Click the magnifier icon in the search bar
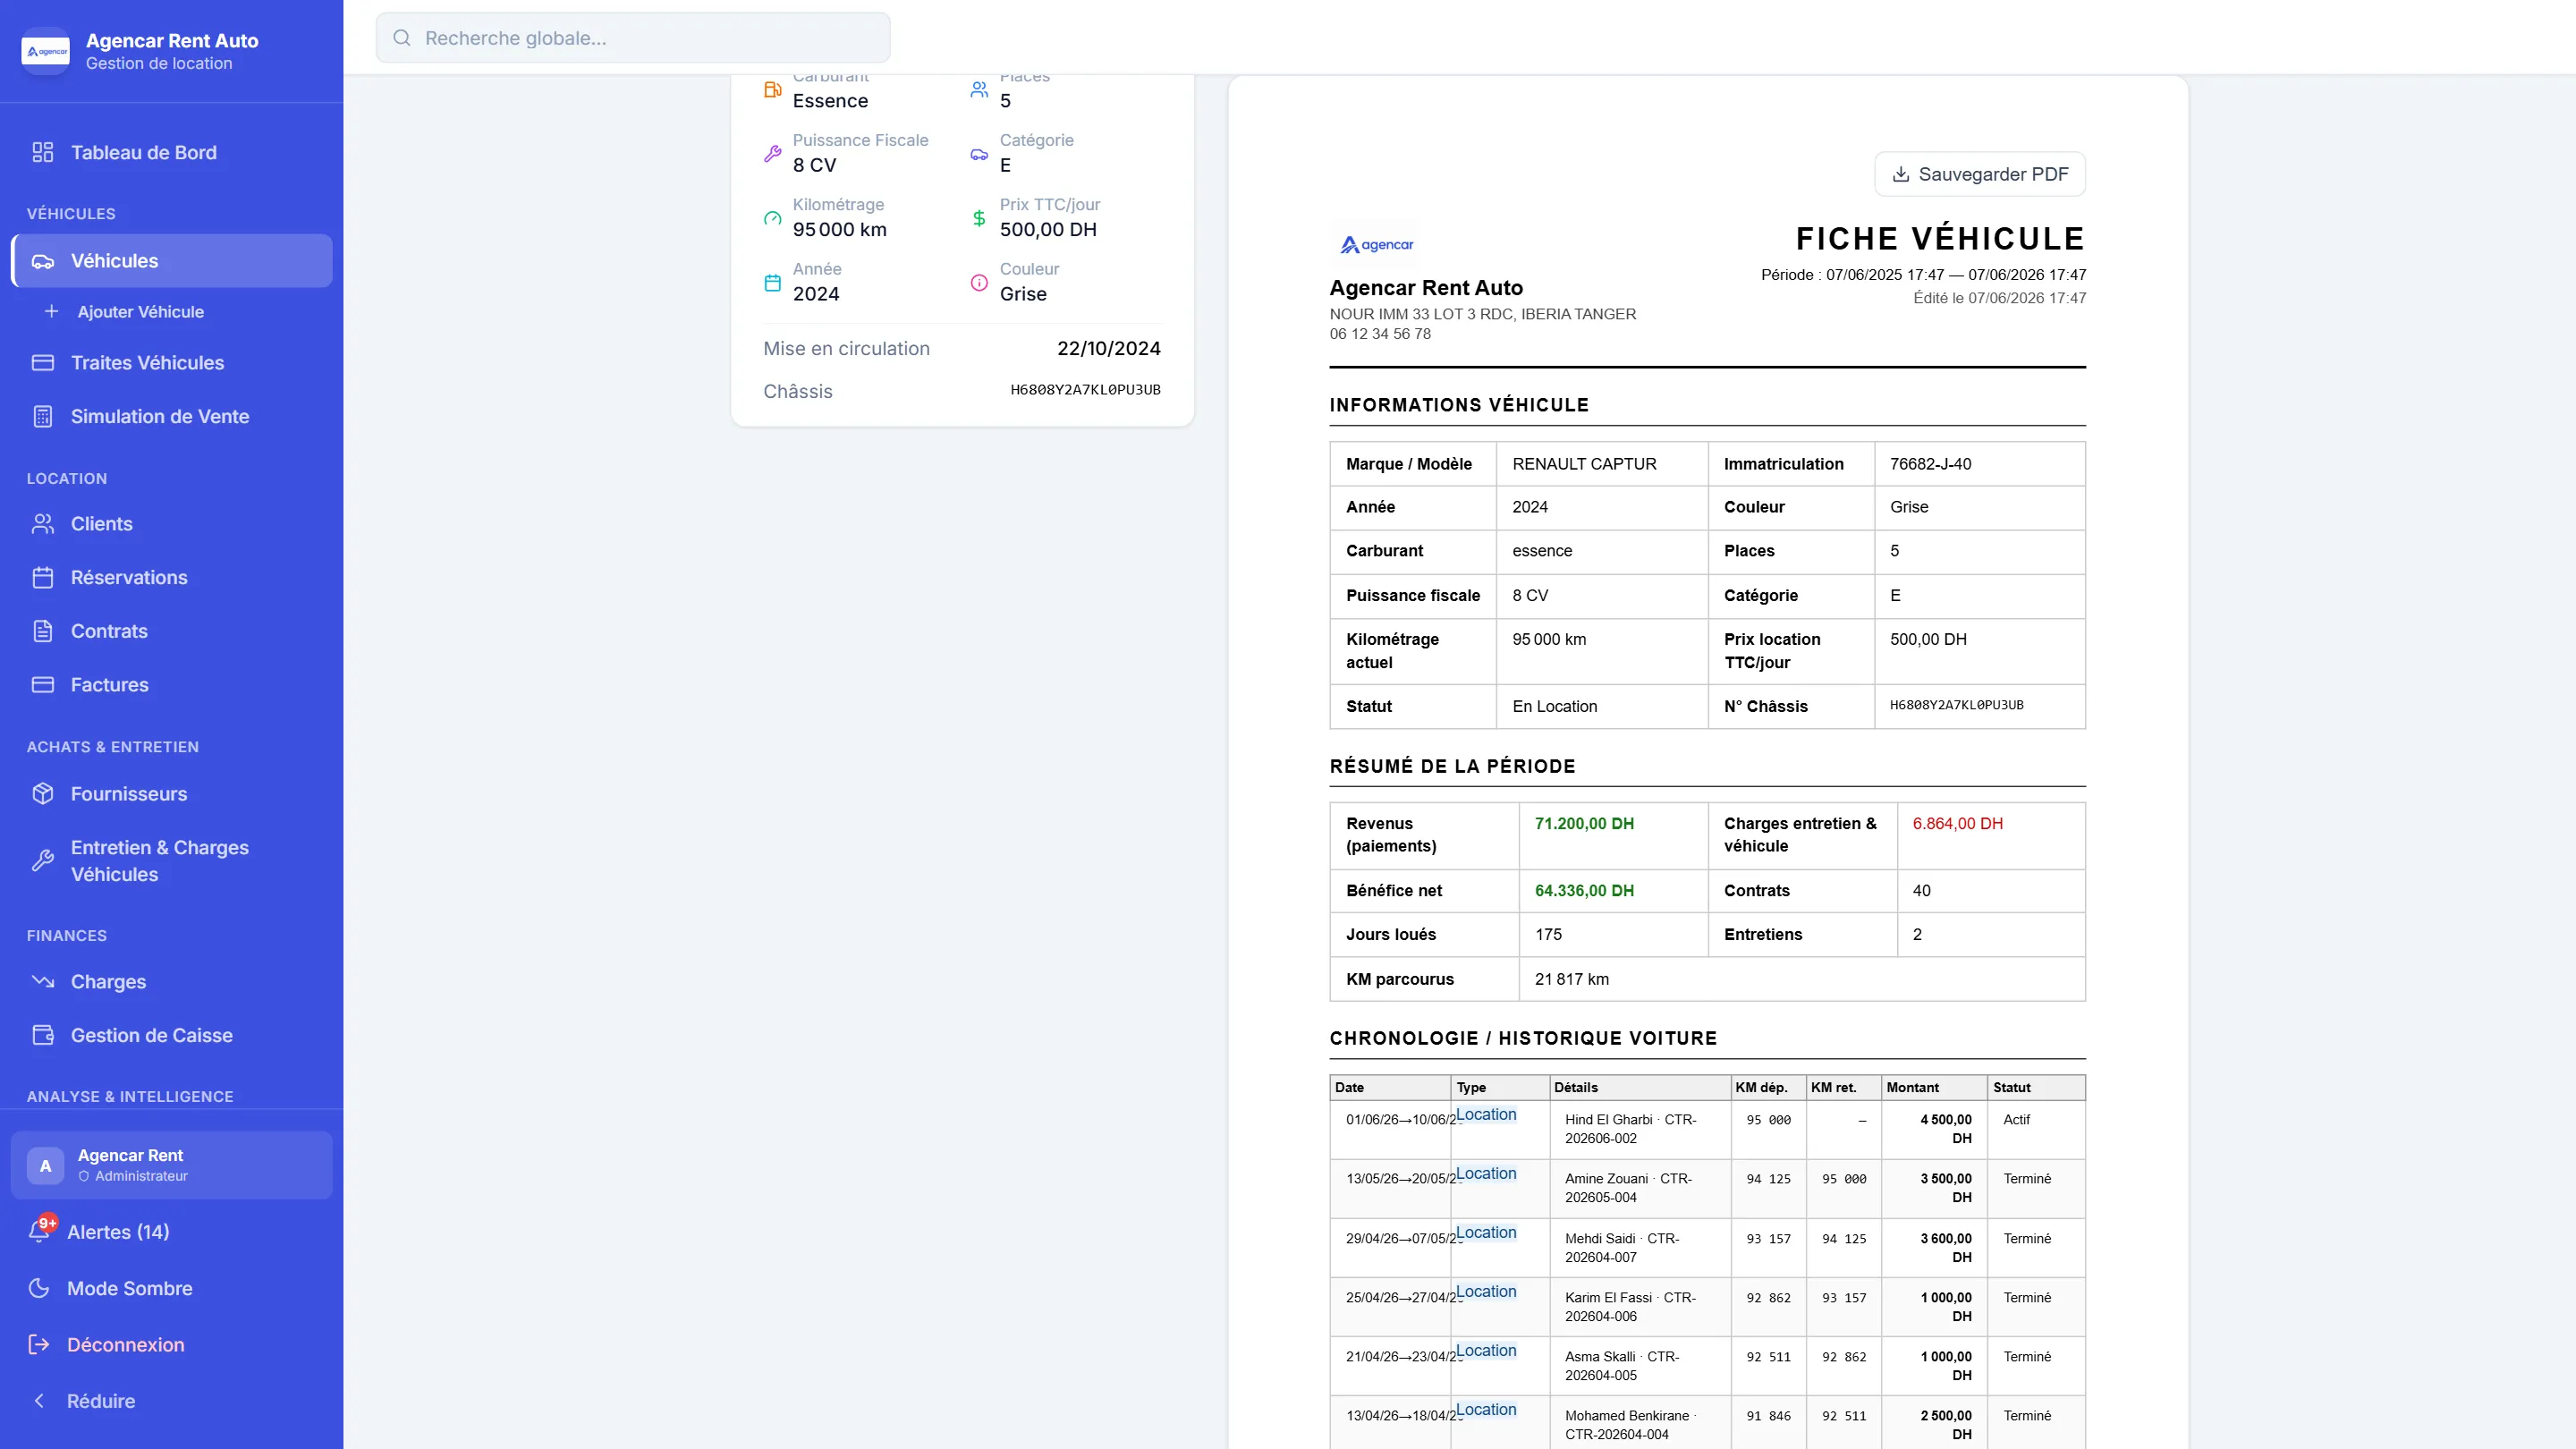Viewport: 2576px width, 1449px height. pyautogui.click(x=402, y=38)
